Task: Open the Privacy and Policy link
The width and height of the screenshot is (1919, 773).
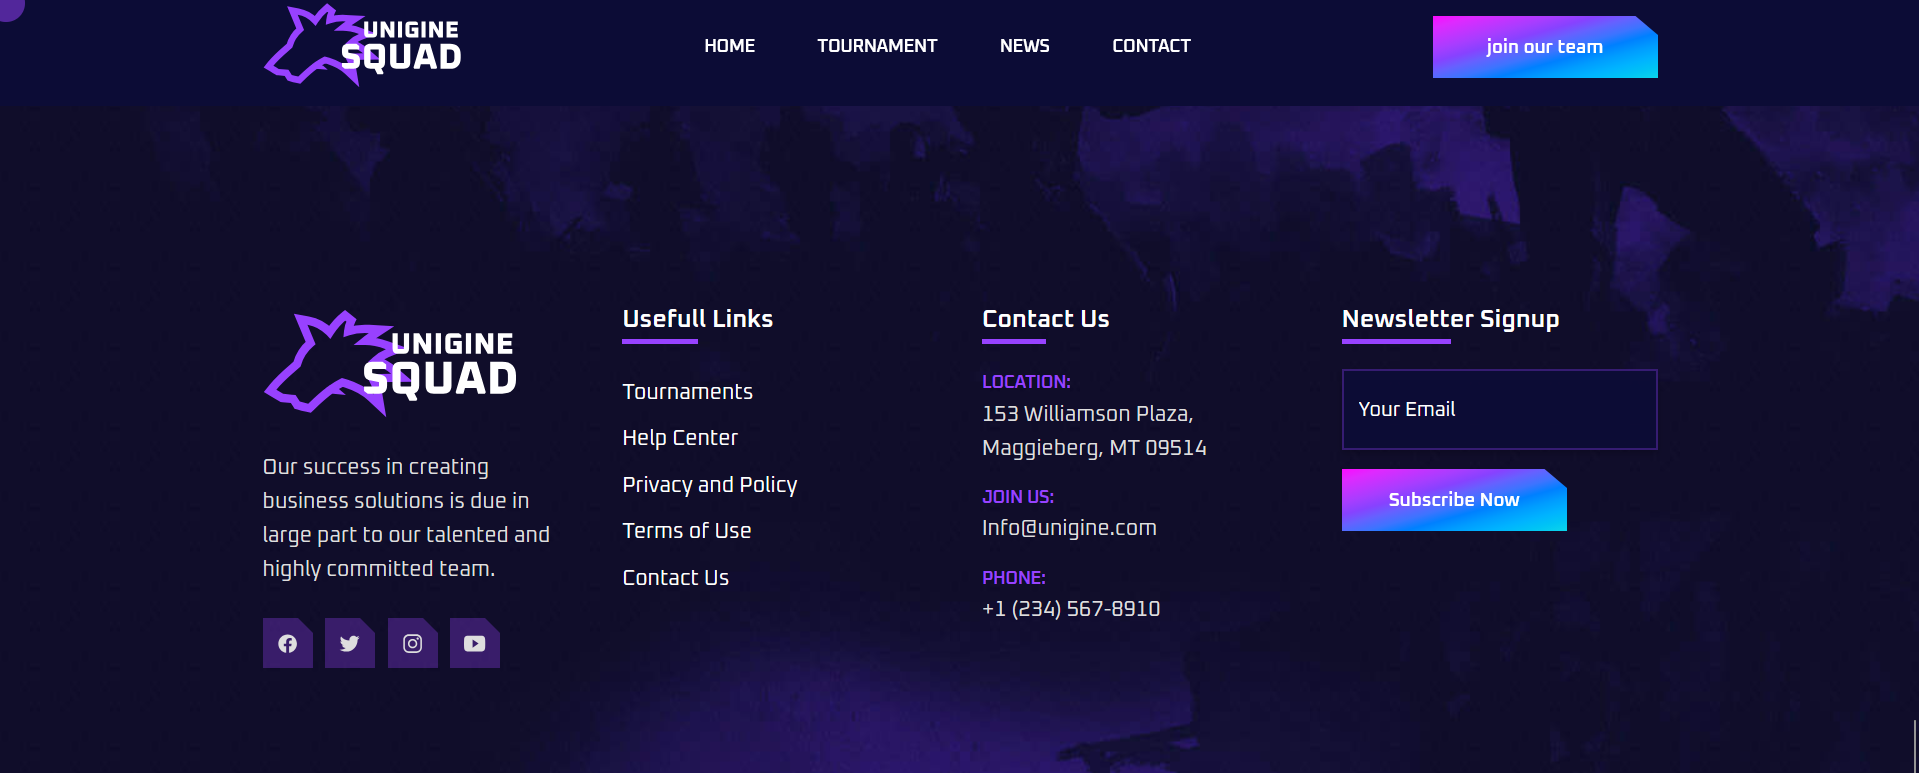Action: pyautogui.click(x=710, y=485)
